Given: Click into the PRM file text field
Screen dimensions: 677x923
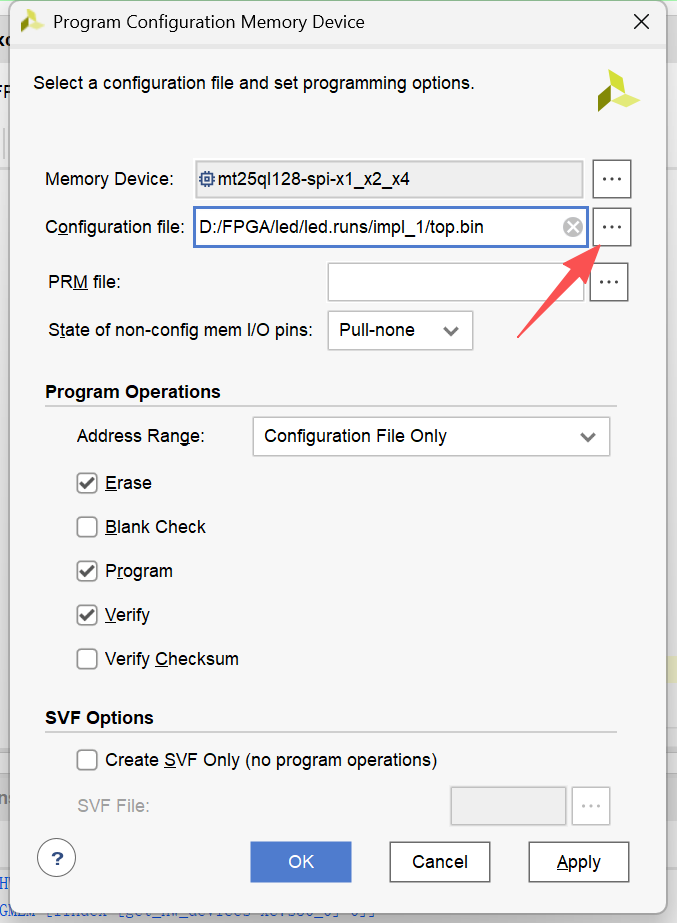Looking at the screenshot, I should point(455,282).
